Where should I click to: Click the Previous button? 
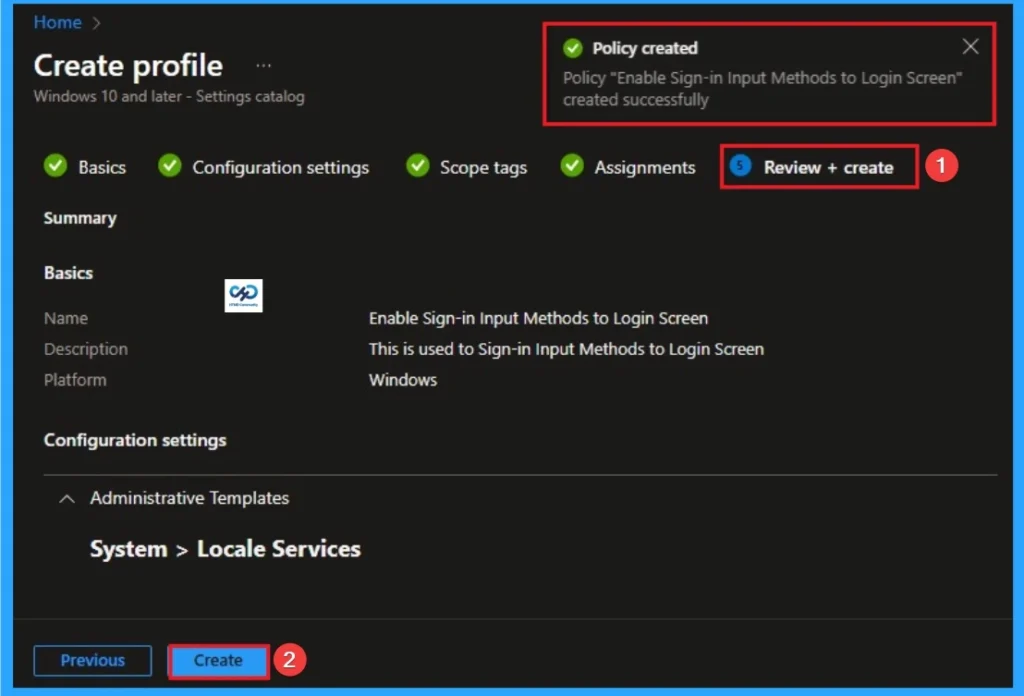coord(92,660)
